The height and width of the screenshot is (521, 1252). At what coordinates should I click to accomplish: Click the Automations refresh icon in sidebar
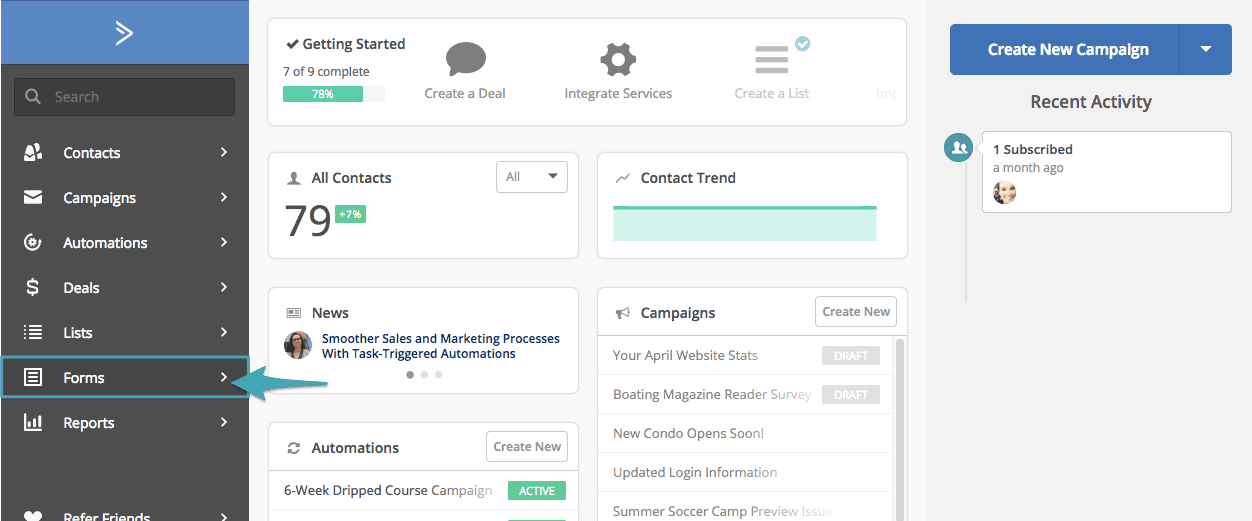point(33,243)
